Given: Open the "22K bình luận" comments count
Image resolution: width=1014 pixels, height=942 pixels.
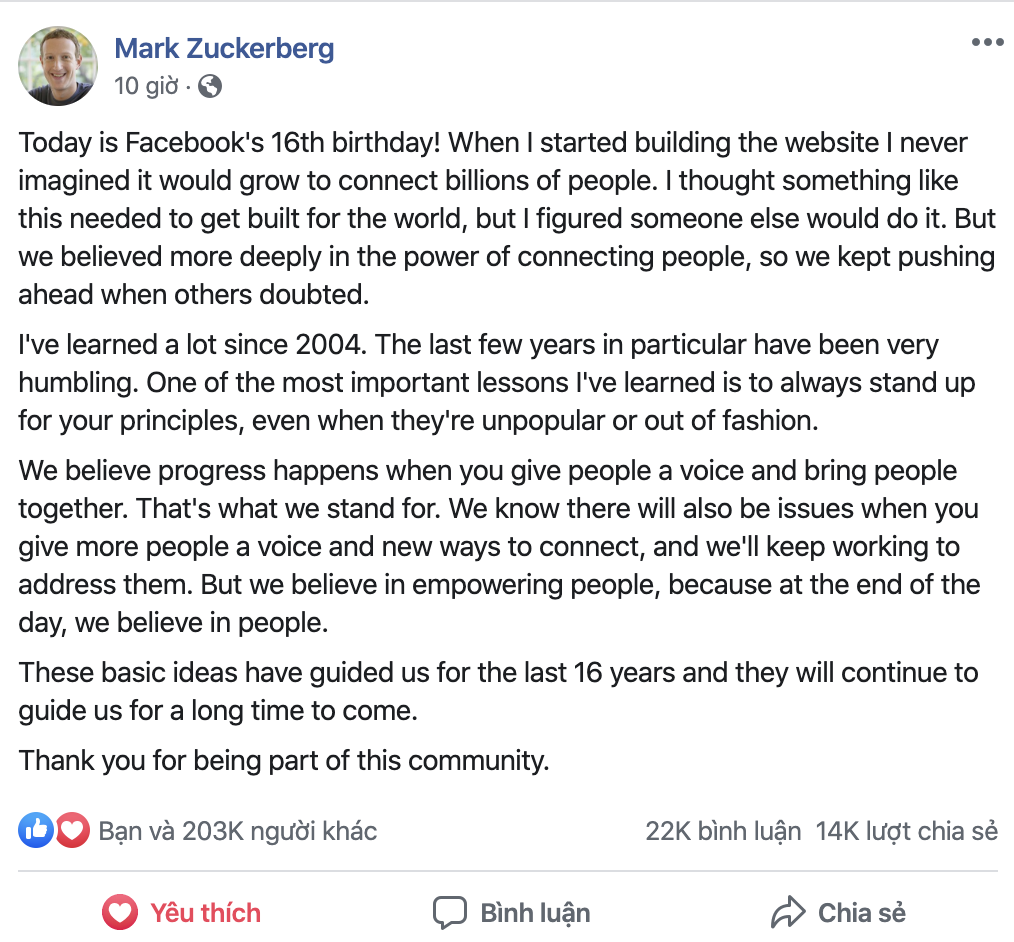Looking at the screenshot, I should (723, 831).
